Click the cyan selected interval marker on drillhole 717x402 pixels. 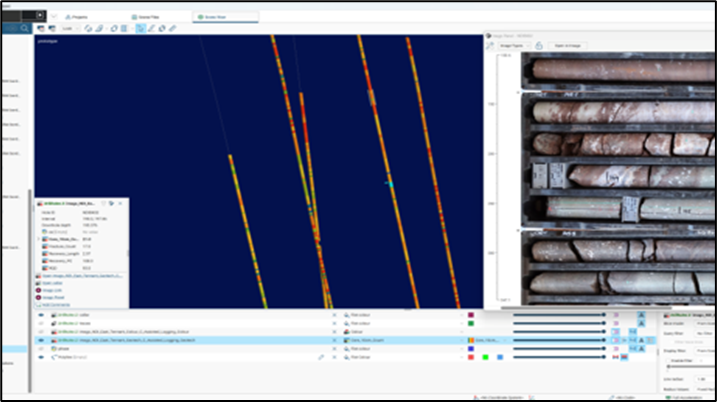(x=390, y=184)
